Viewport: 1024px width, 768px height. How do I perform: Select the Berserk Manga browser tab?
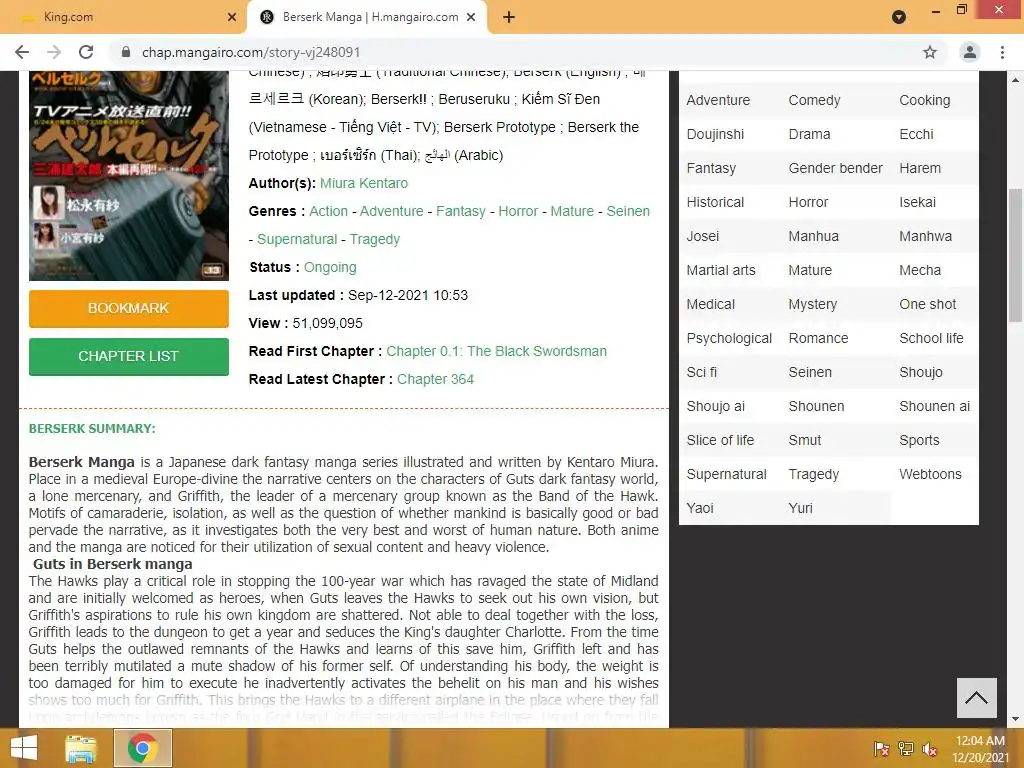(x=370, y=17)
